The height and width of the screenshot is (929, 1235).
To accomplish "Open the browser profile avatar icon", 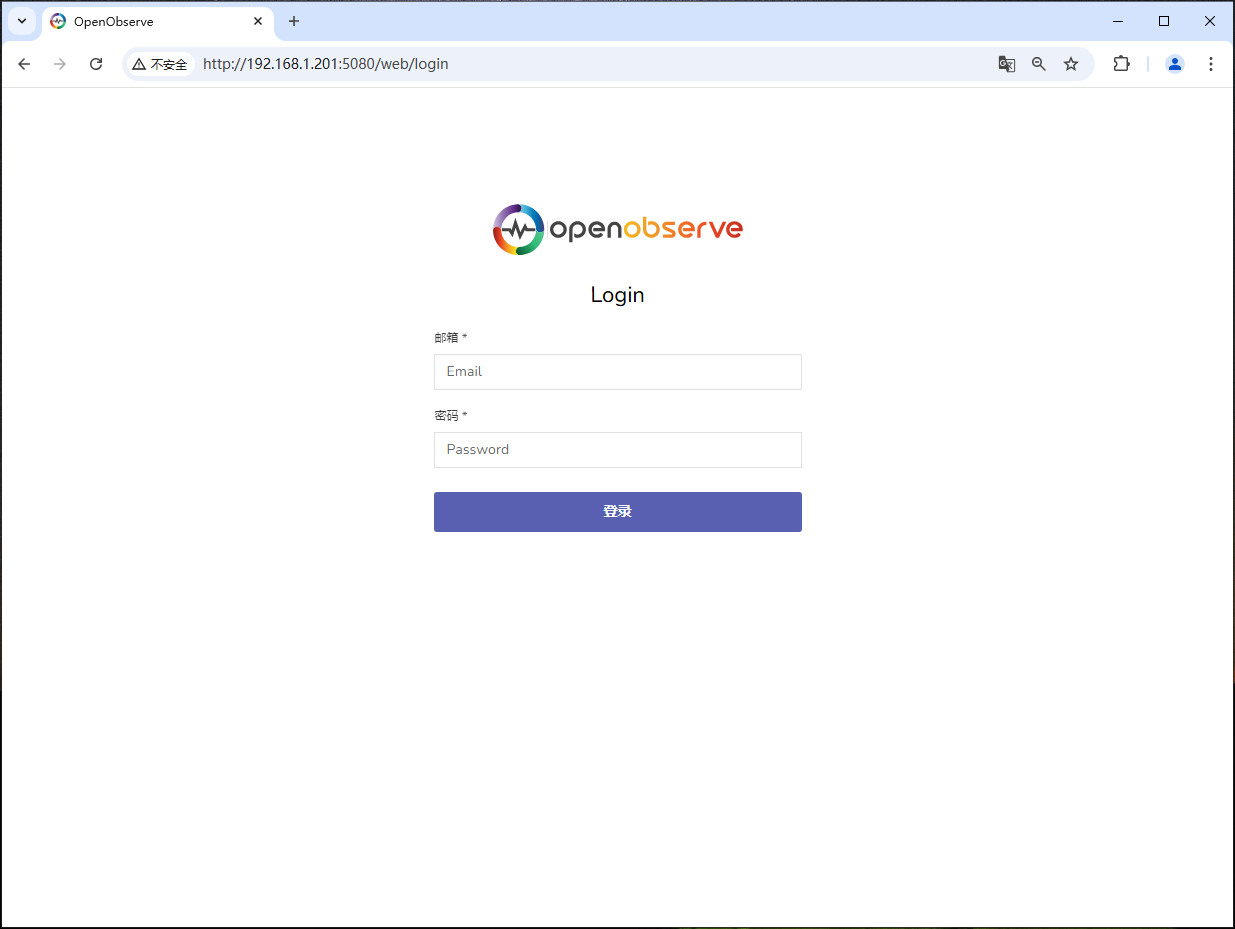I will [1174, 63].
